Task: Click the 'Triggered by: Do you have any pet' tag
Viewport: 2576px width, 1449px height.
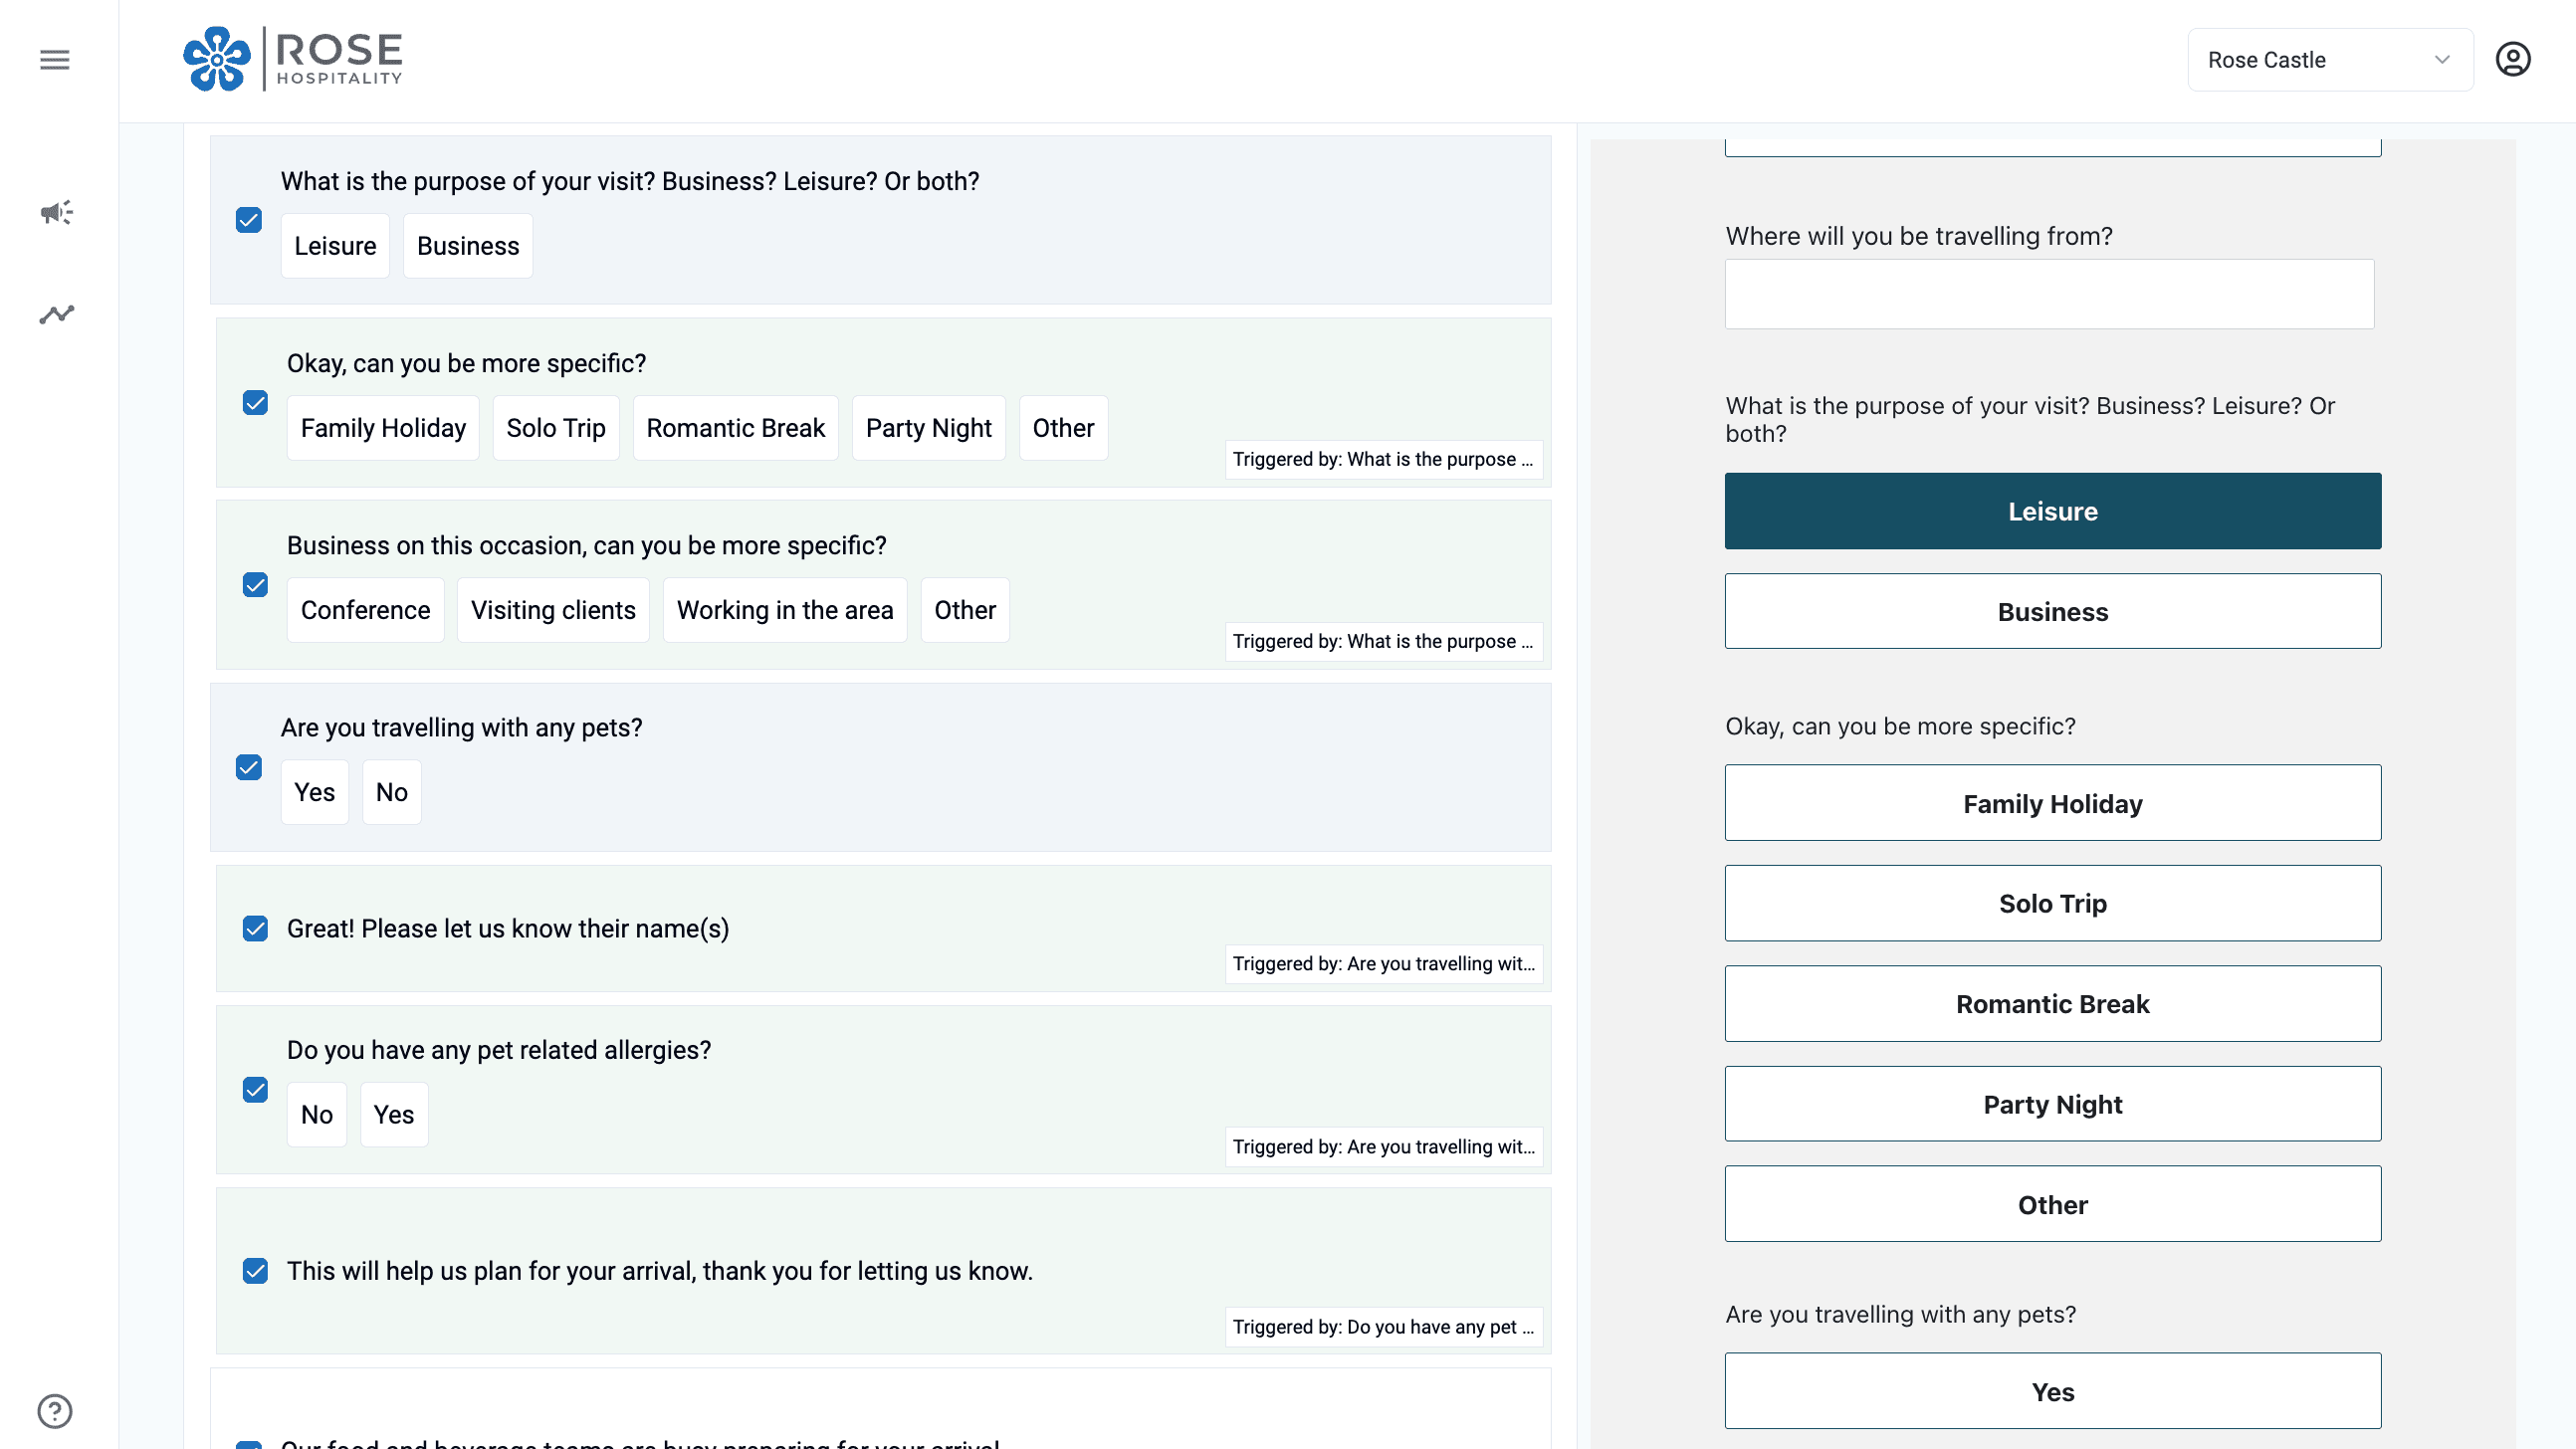Action: pyautogui.click(x=1383, y=1326)
